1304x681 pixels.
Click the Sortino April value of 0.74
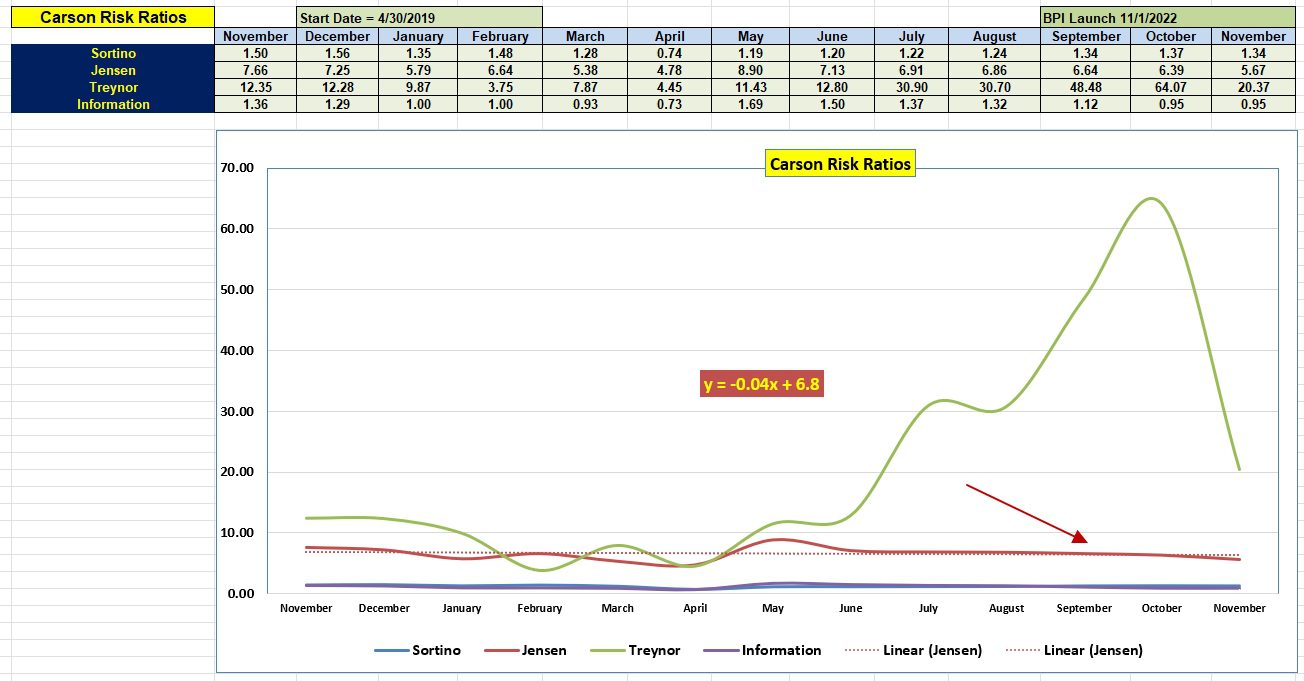(x=671, y=53)
